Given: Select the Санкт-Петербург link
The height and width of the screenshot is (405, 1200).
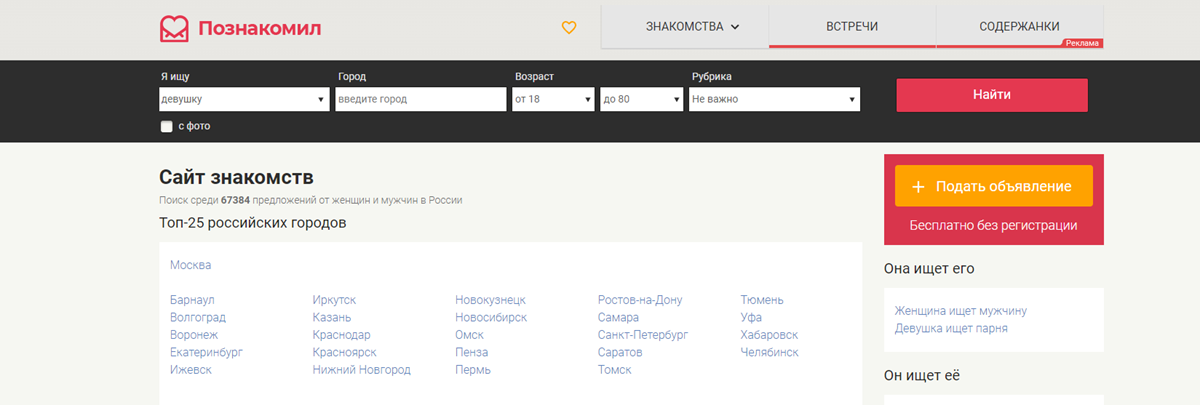Looking at the screenshot, I should click(642, 335).
